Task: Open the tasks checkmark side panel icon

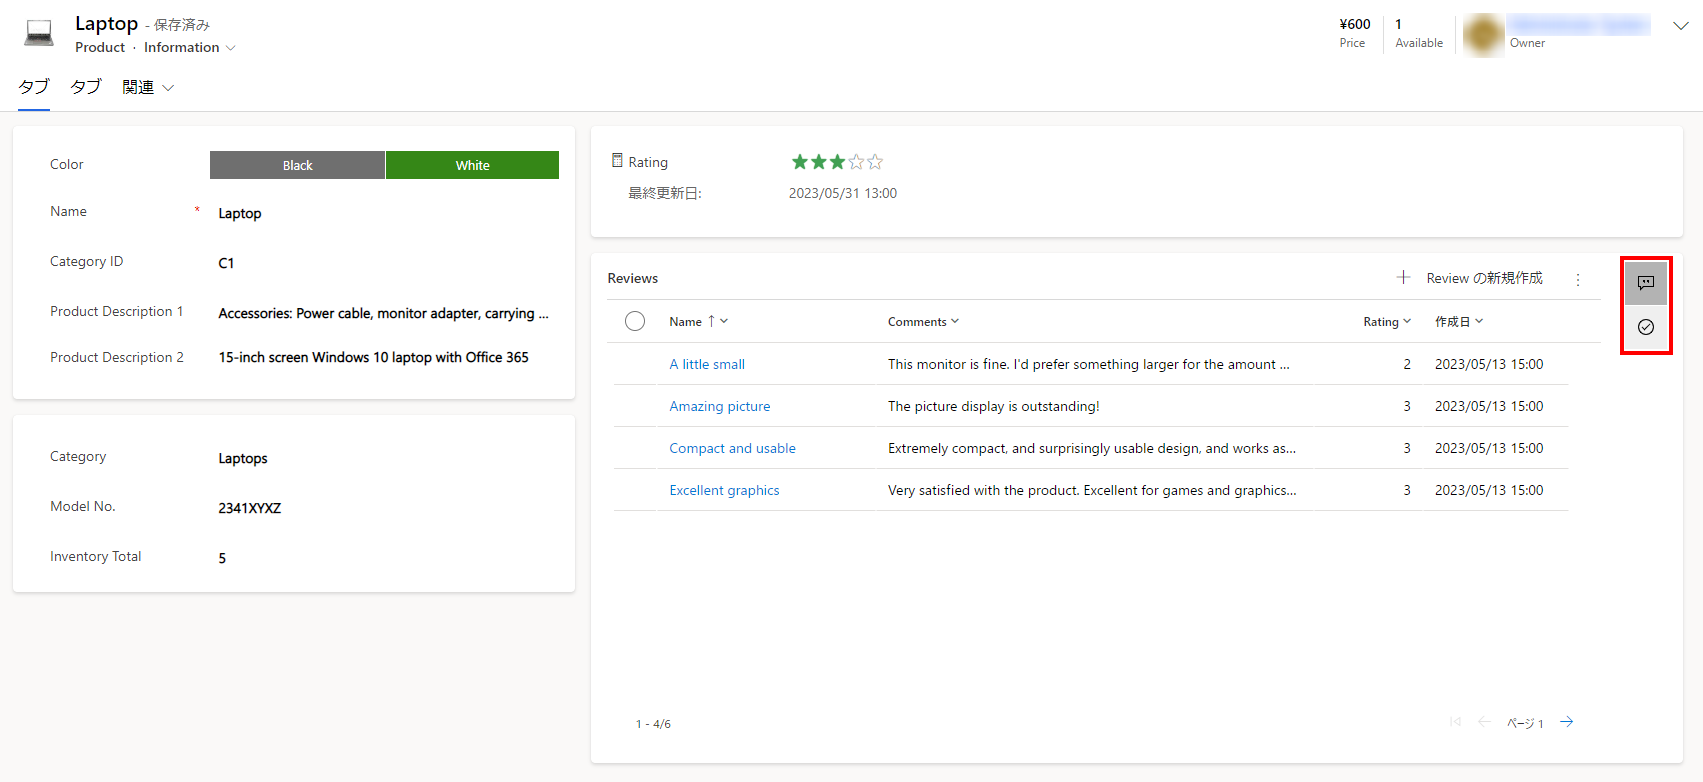Action: click(x=1645, y=327)
